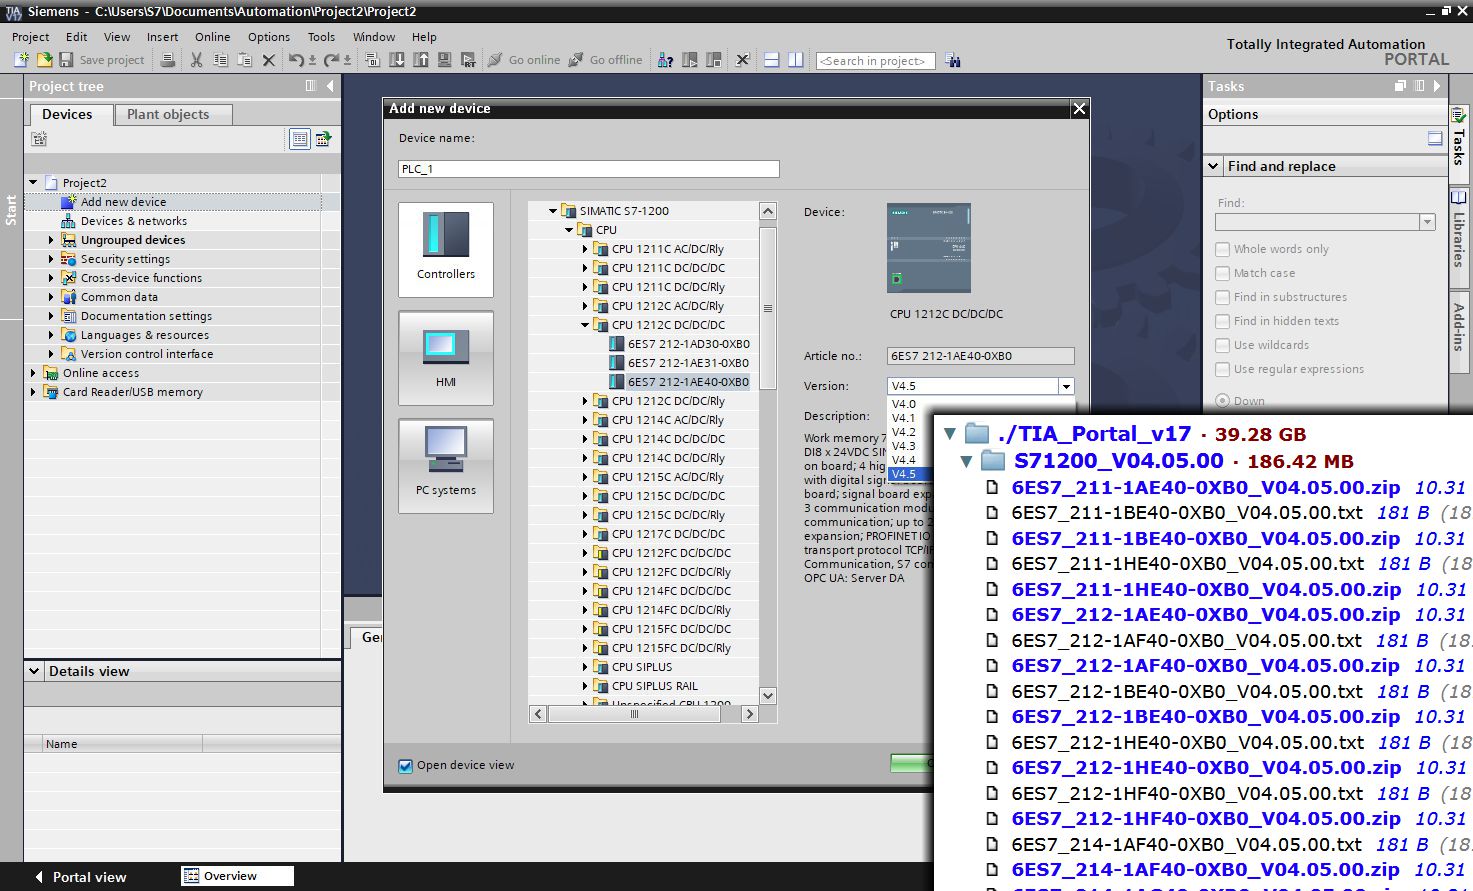Click the Upload from device icon

421,60
